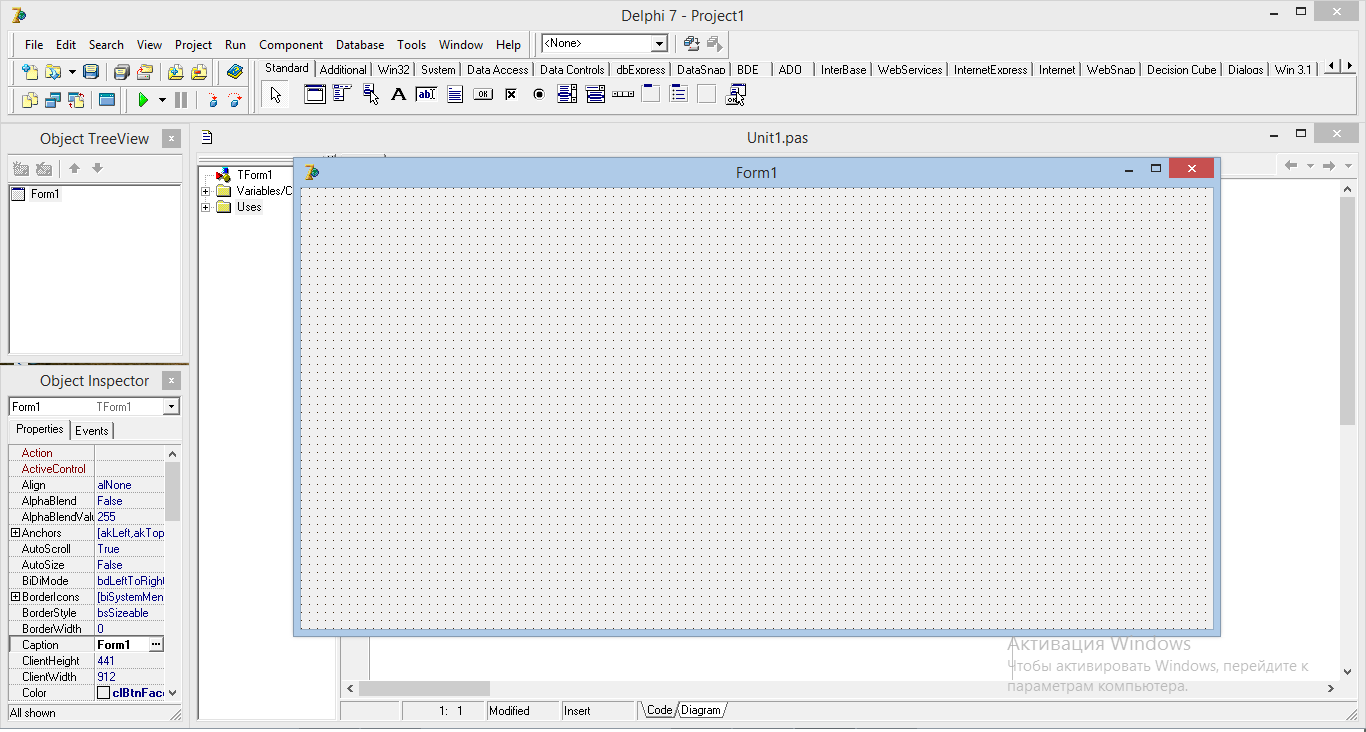Open the File menu

(x=34, y=45)
